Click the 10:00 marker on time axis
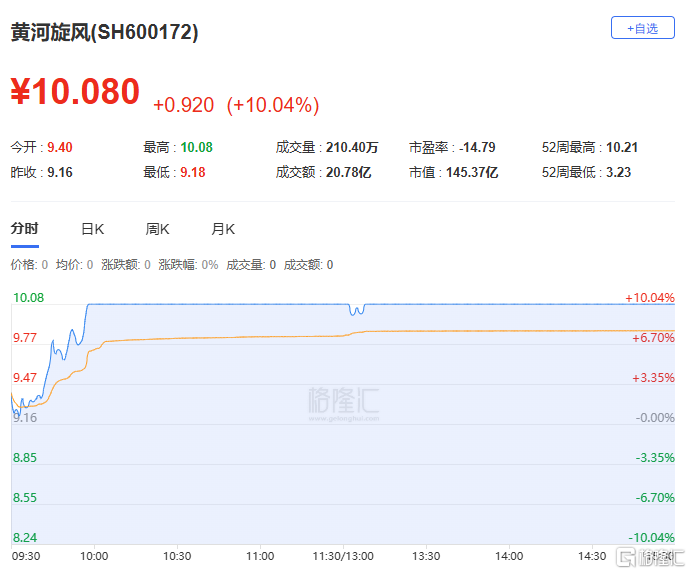 point(94,555)
